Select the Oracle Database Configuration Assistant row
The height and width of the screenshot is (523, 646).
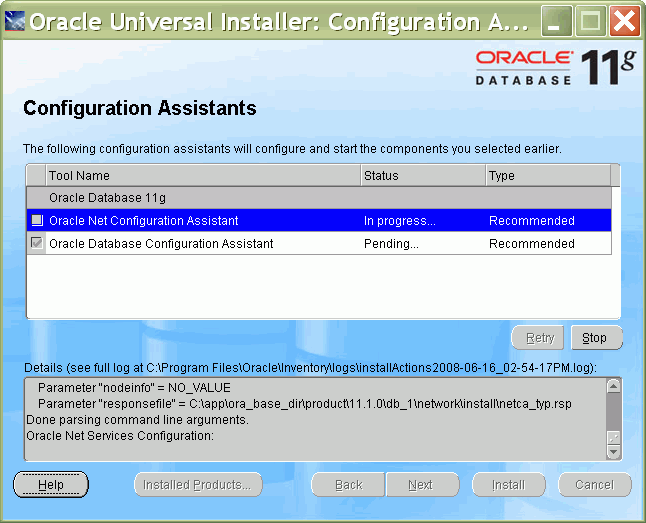[x=319, y=244]
